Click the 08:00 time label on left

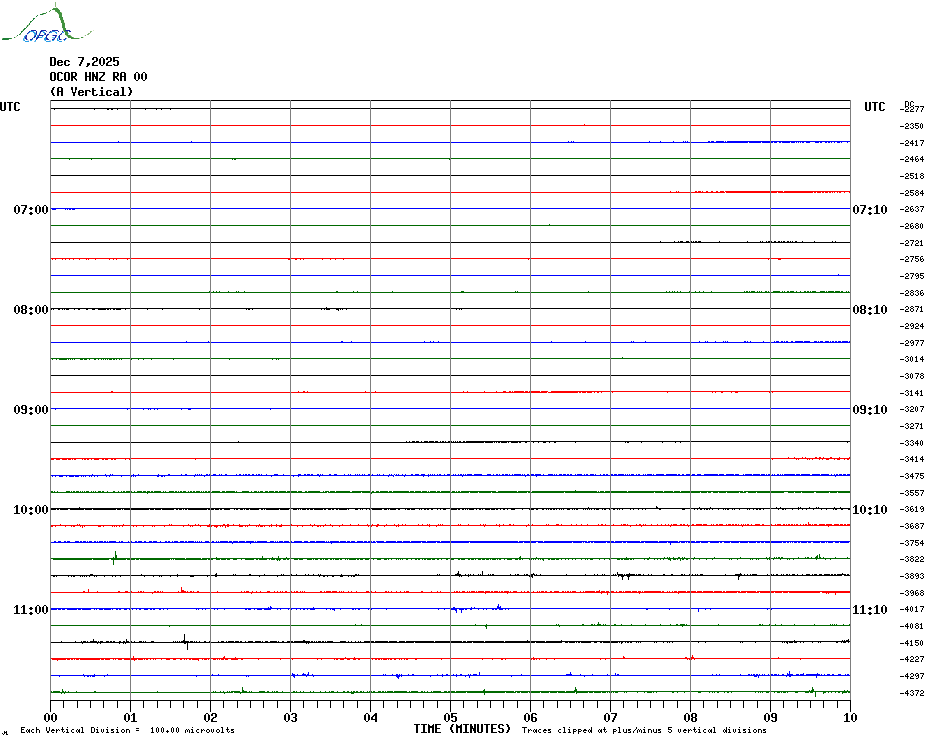(31, 310)
